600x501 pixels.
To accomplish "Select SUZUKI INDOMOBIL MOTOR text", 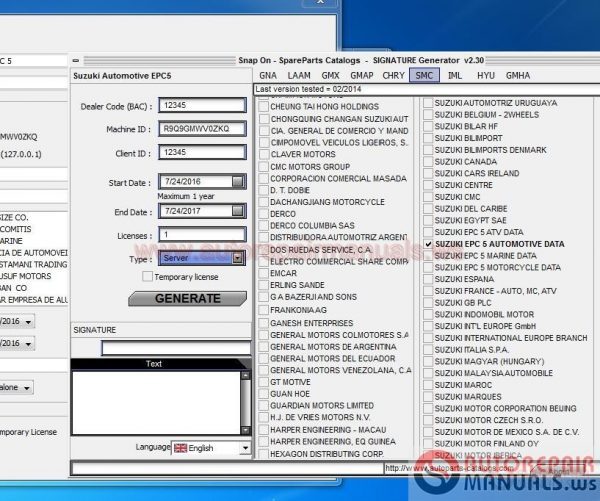I will 484,314.
